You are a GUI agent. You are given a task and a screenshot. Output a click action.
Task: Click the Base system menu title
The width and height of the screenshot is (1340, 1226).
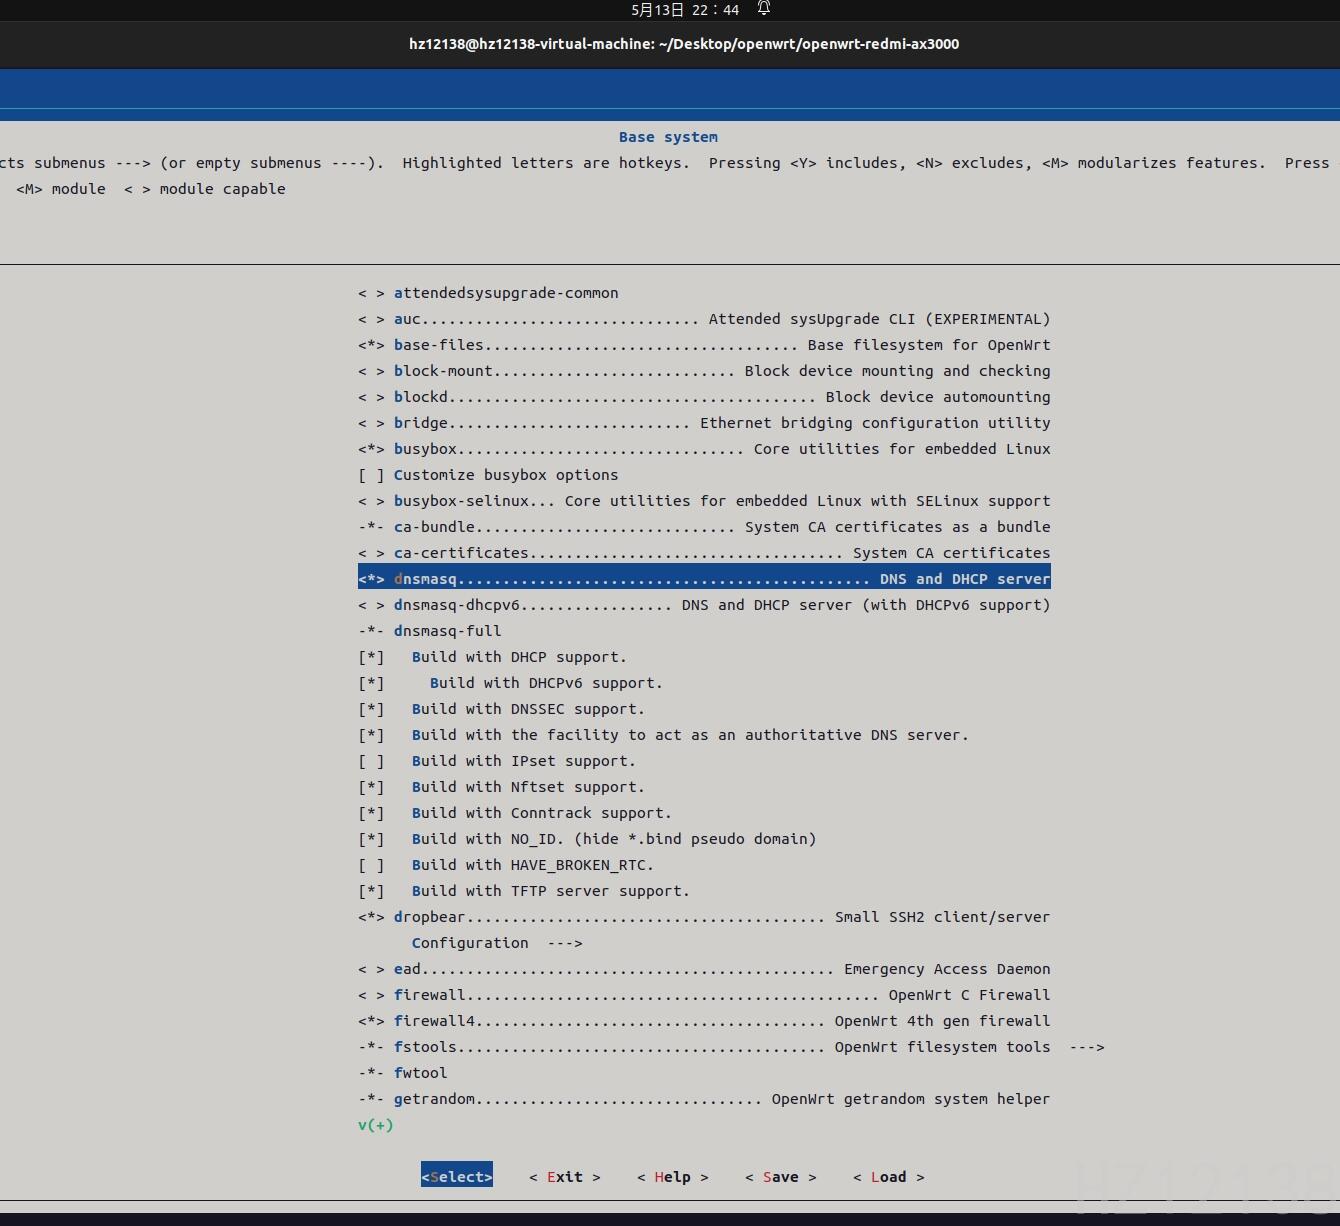668,137
